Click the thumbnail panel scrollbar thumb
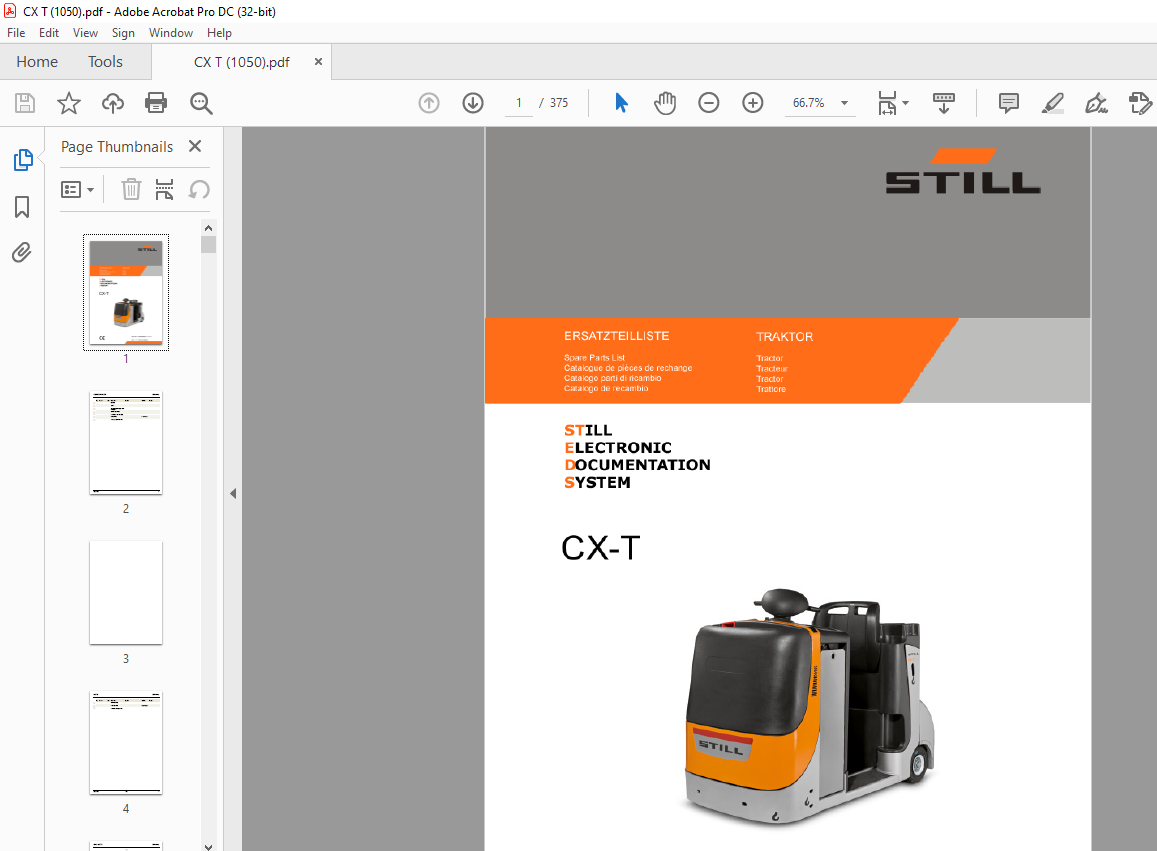1157x851 pixels. click(x=208, y=244)
